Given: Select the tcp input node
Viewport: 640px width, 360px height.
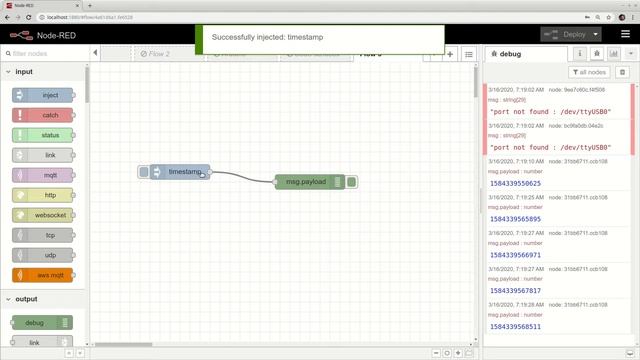Looking at the screenshot, I should click(x=43, y=235).
